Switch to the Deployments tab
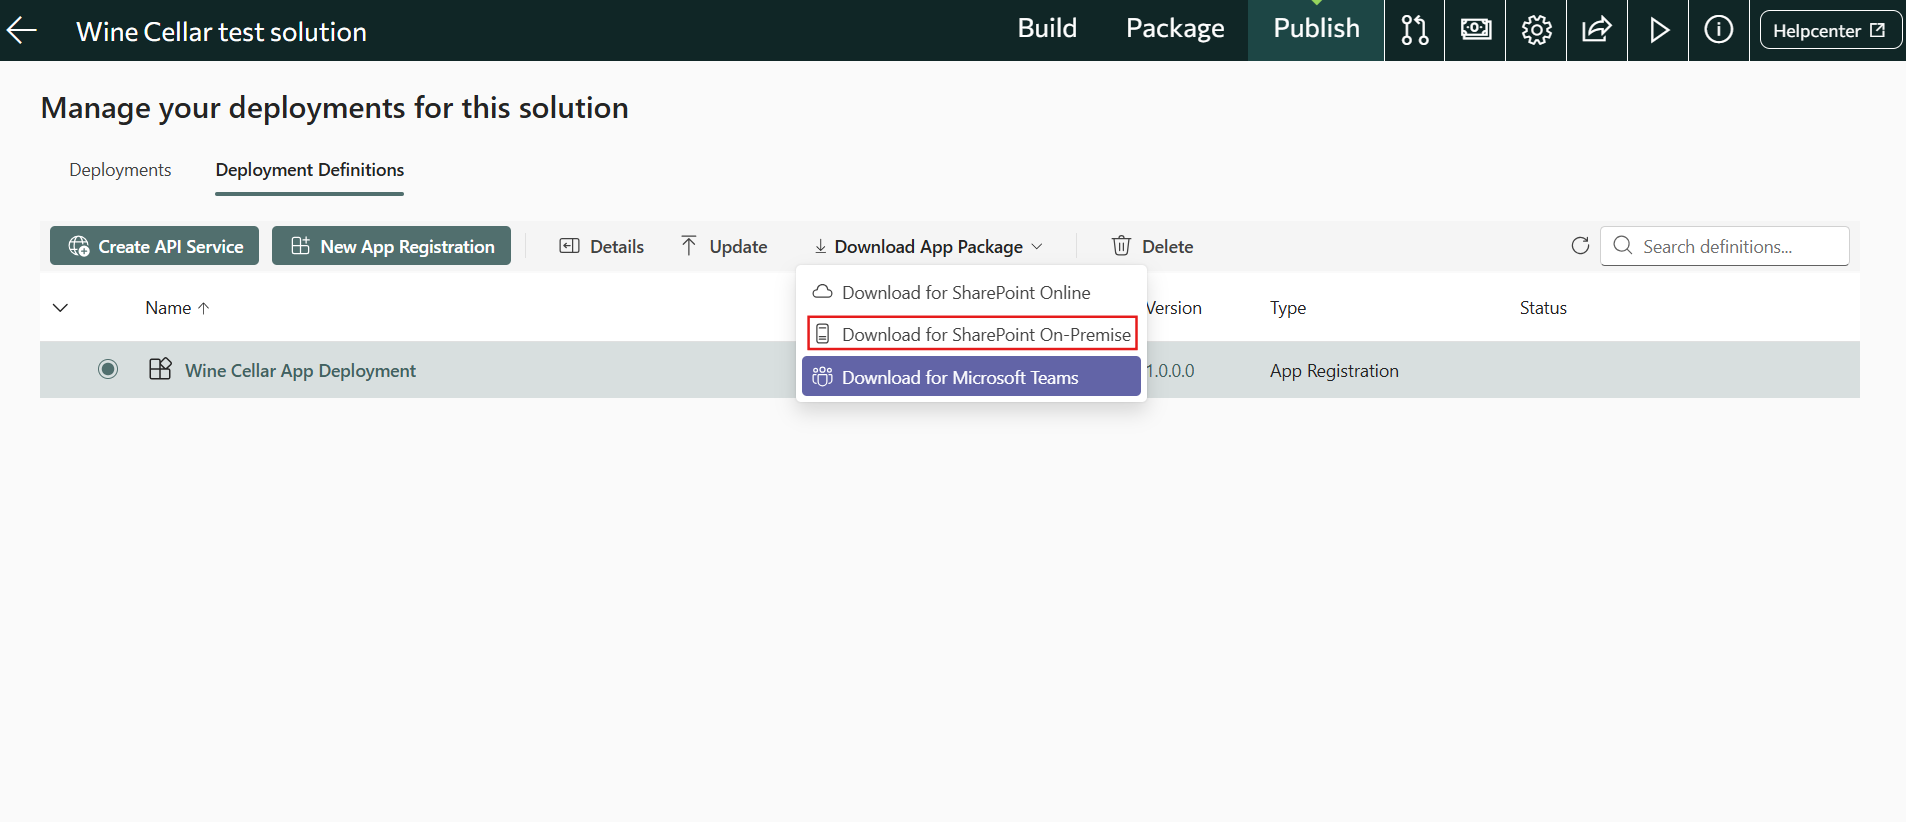Screen dimensions: 1906x822 point(120,170)
